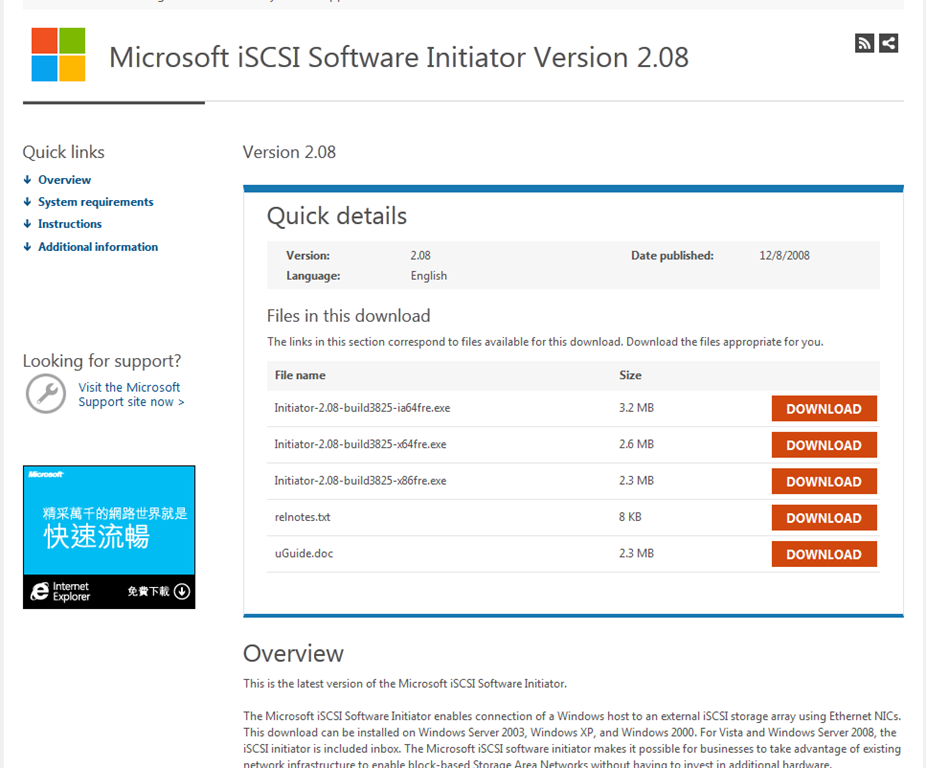The image size is (926, 768).
Task: Click the Microsoft four-color logo
Action: (x=58, y=54)
